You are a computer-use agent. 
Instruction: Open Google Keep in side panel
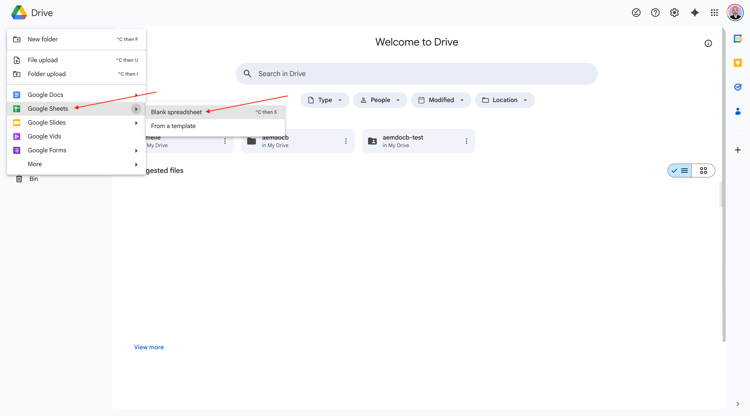(x=738, y=63)
